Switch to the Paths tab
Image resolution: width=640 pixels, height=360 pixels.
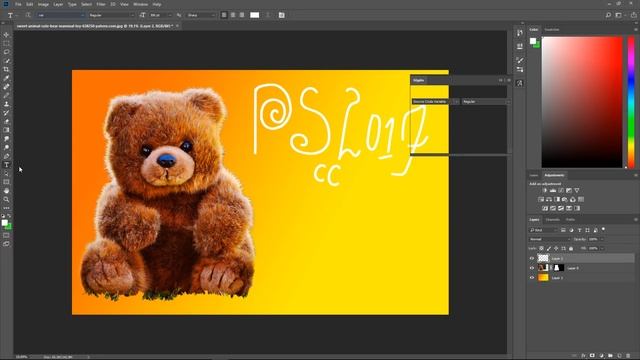point(570,220)
